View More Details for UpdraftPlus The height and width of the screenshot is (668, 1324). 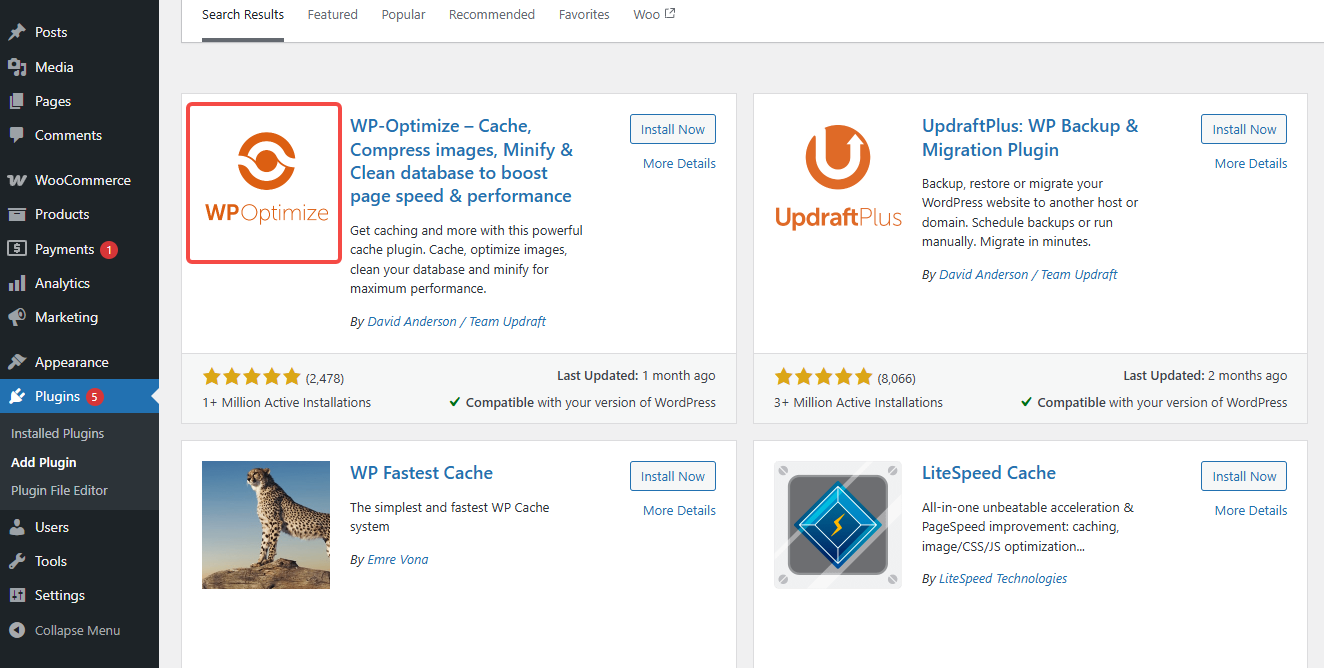click(x=1250, y=163)
